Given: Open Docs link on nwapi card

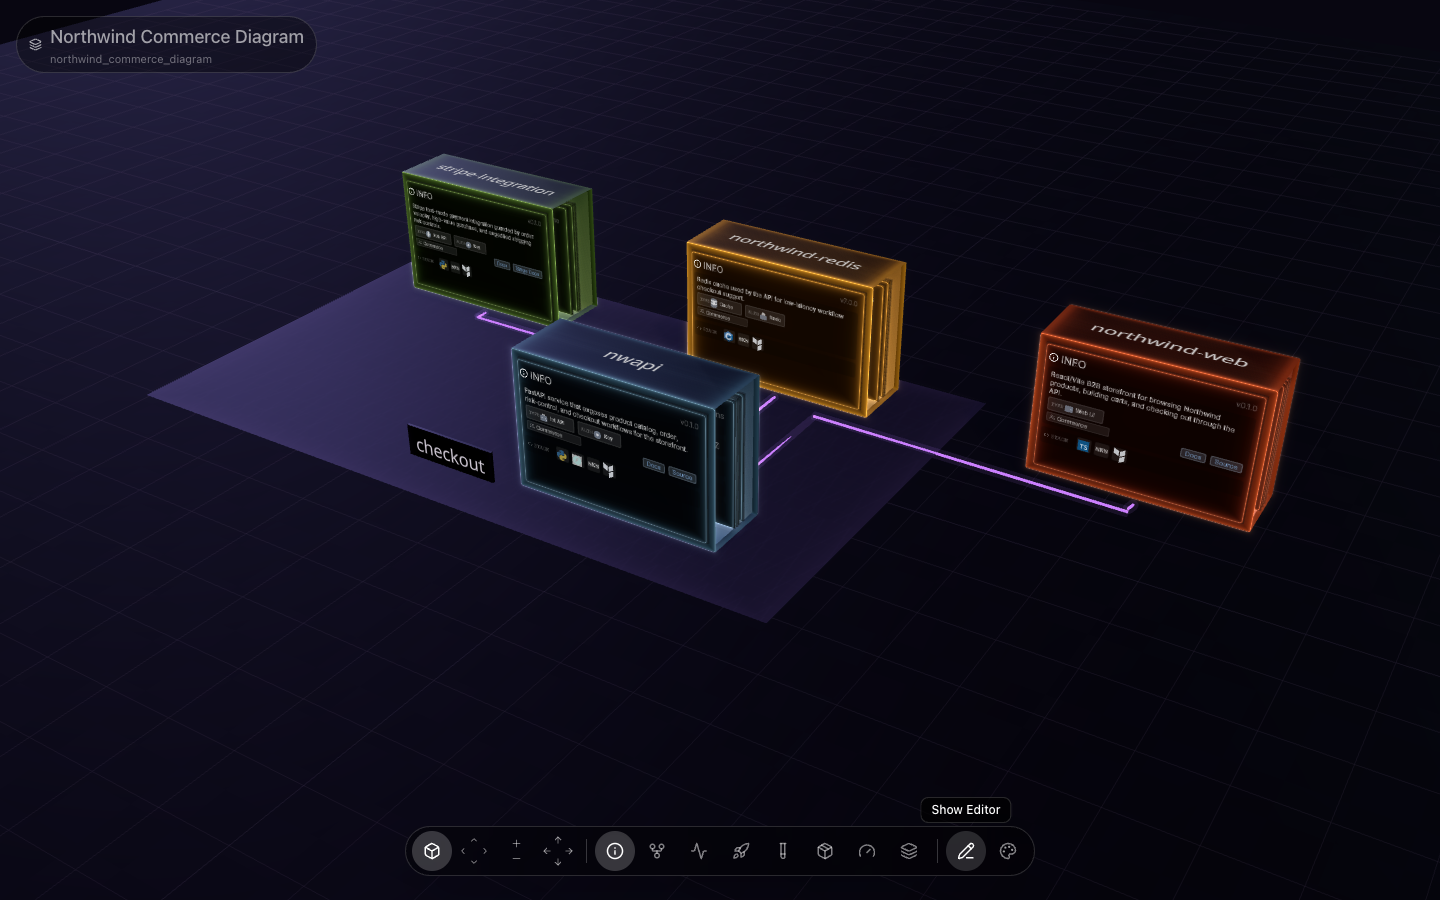Looking at the screenshot, I should click(x=654, y=466).
